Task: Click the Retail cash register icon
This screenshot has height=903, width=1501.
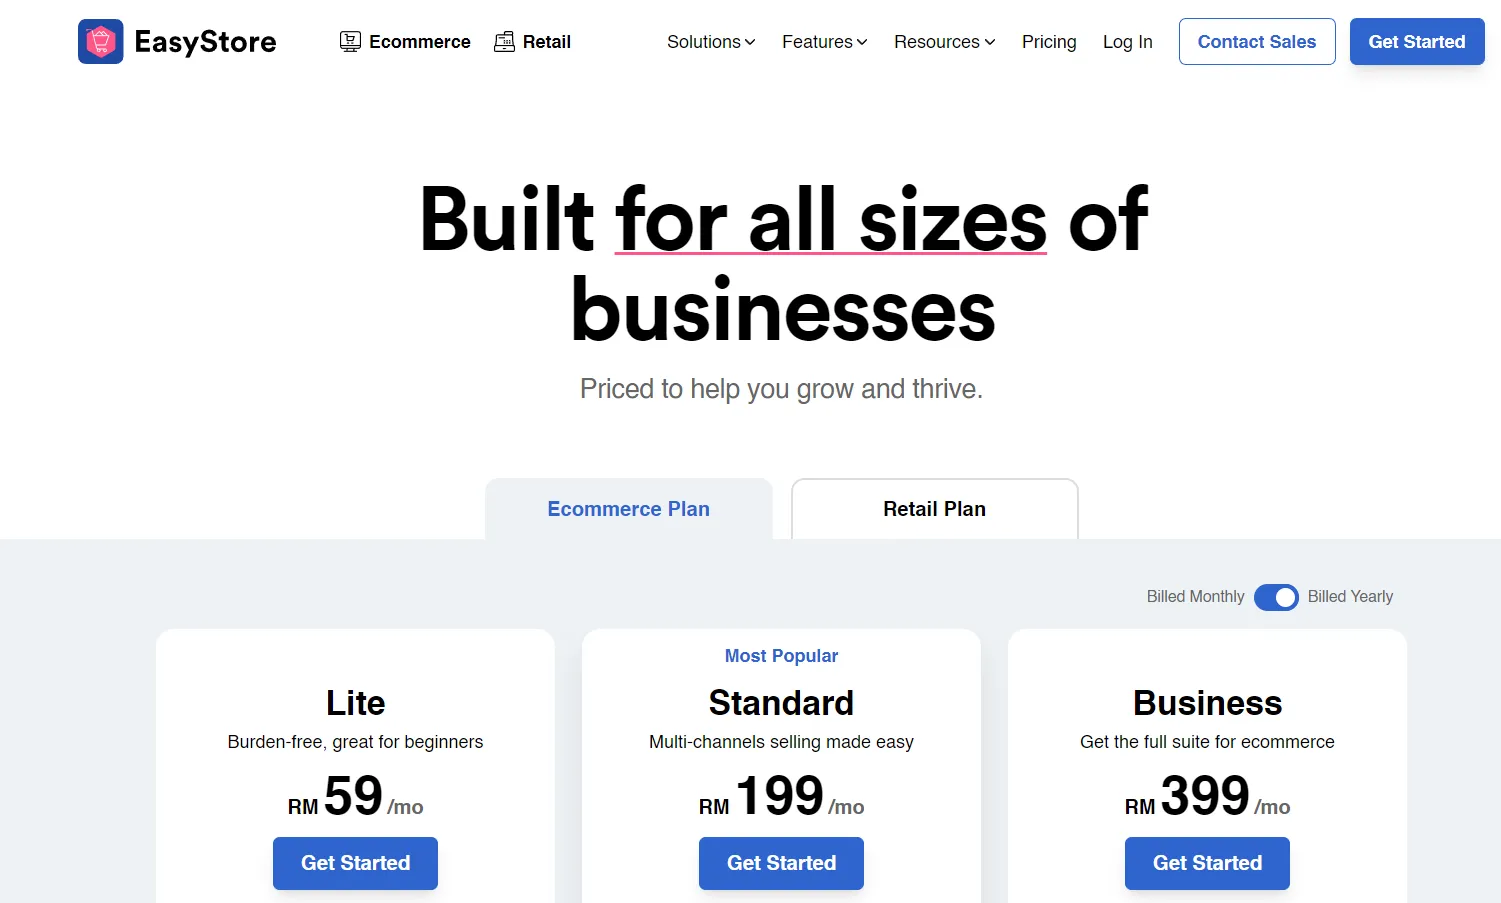Action: 505,42
